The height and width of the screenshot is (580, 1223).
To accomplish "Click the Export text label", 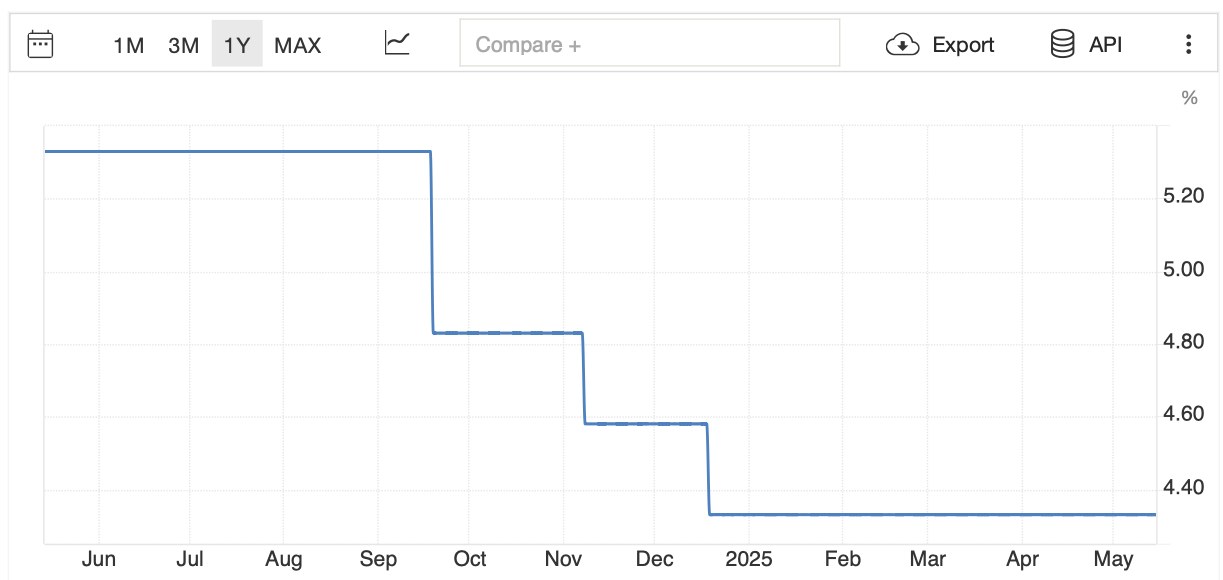I will point(963,45).
